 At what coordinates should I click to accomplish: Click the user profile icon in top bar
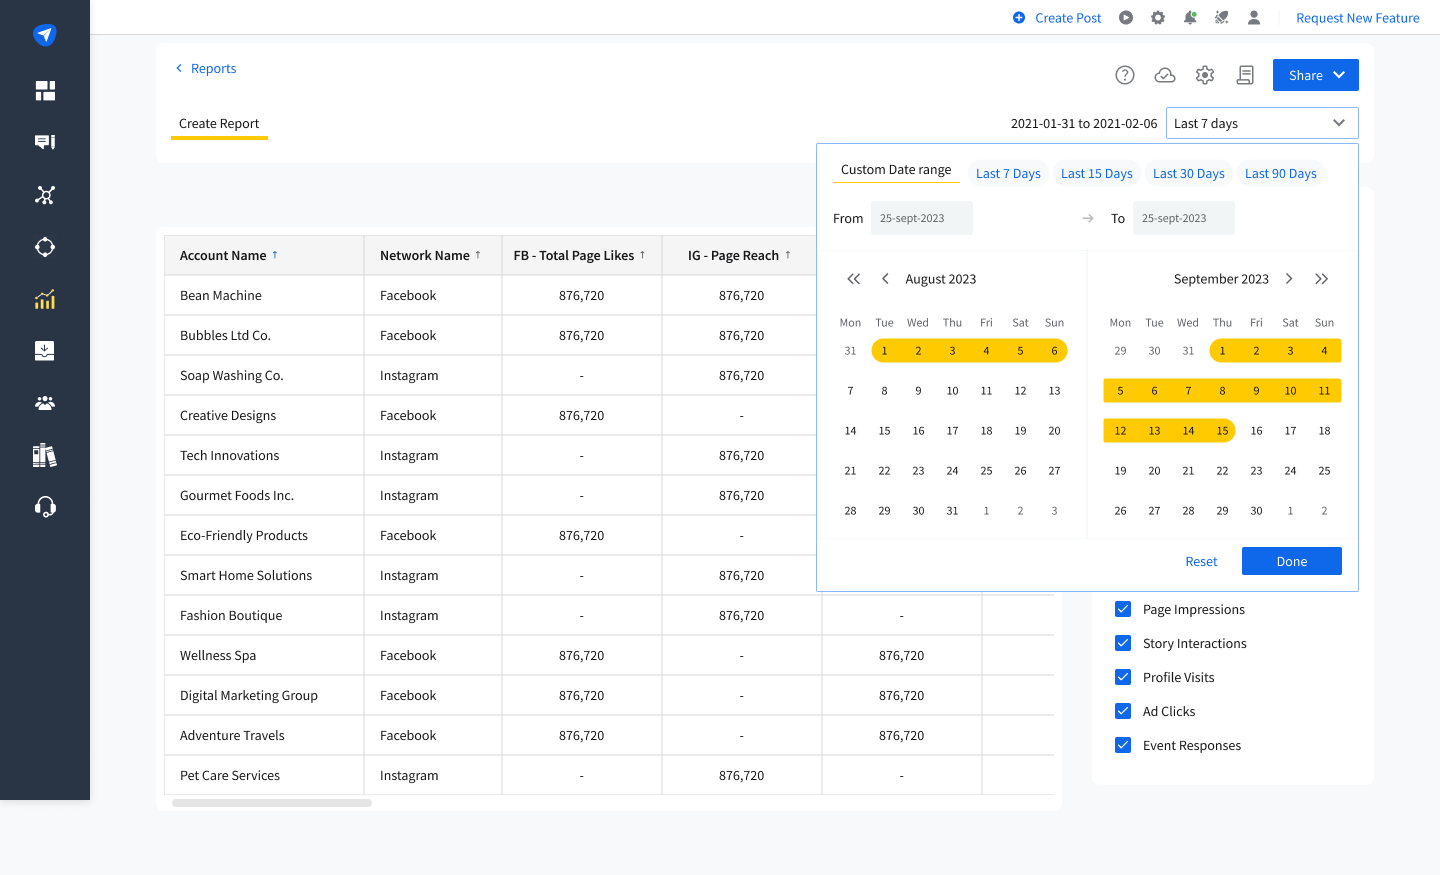point(1254,18)
